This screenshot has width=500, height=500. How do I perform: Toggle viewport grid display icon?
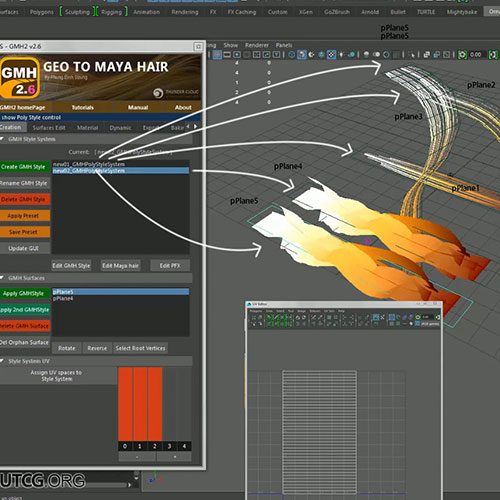click(x=217, y=54)
